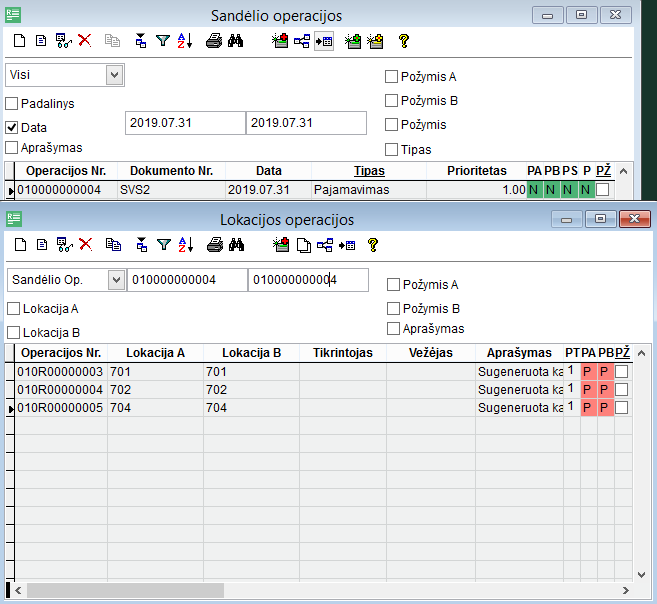This screenshot has width=657, height=604.
Task: Click the copy icon in Lokacijos operacijos toolbar
Action: tap(113, 244)
